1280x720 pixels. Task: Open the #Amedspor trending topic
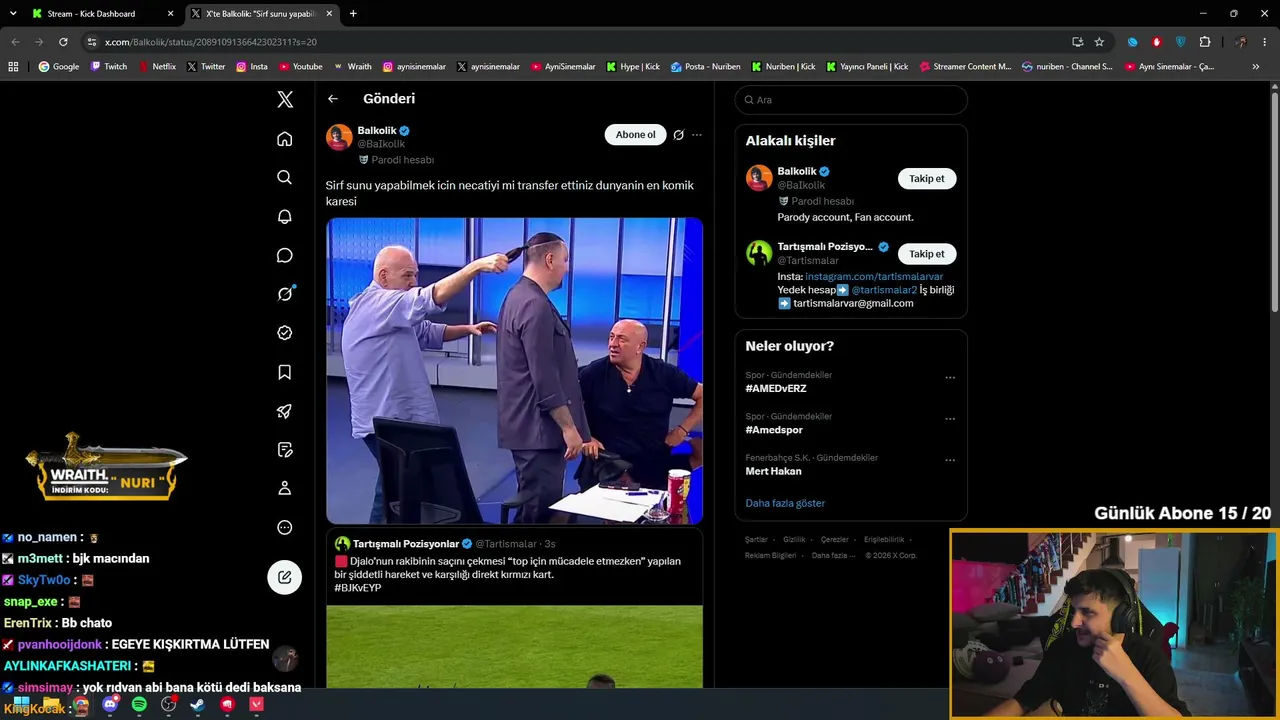tap(774, 430)
